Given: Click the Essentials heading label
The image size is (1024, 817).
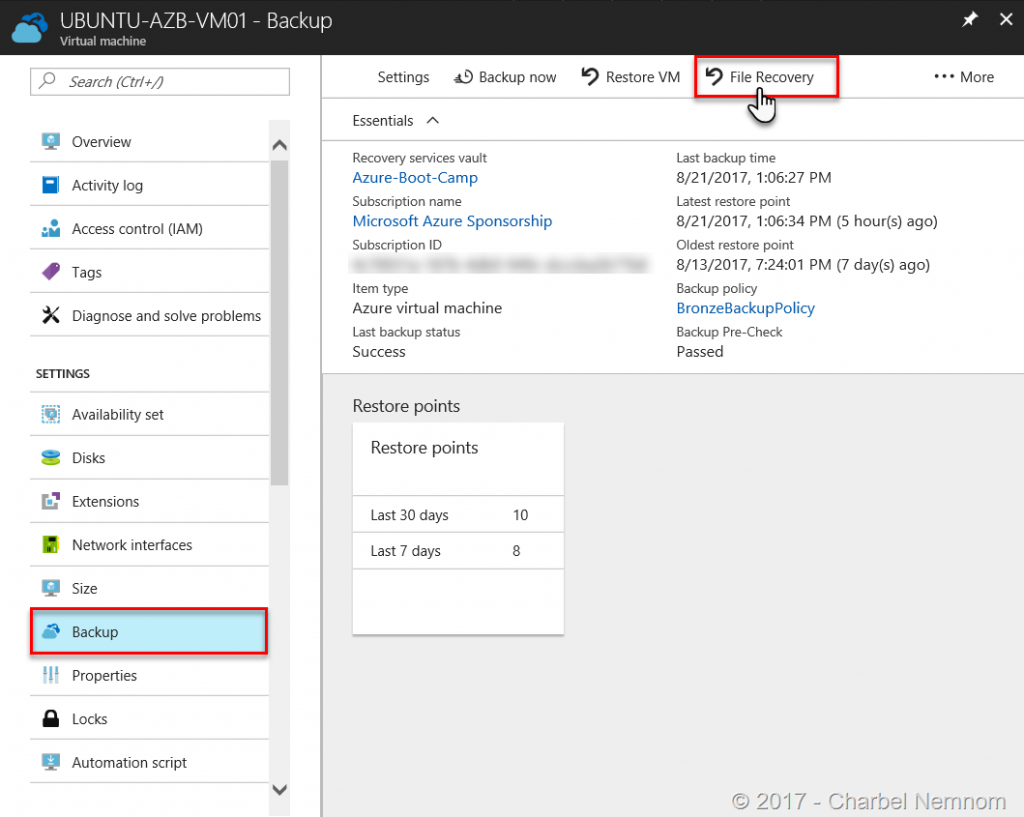Looking at the screenshot, I should tap(383, 121).
